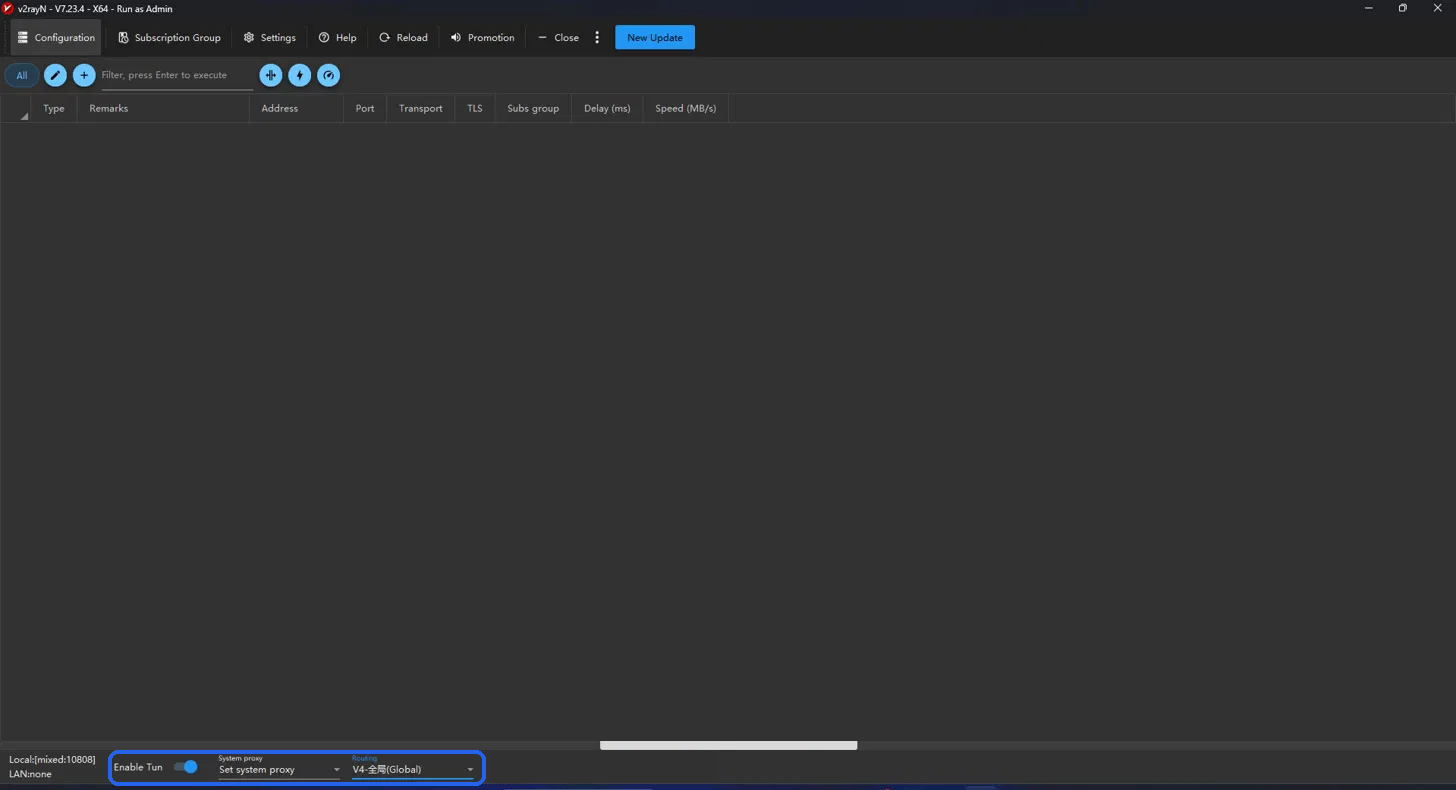
Task: Click the horizontal scrollbar thumb
Action: tap(728, 745)
